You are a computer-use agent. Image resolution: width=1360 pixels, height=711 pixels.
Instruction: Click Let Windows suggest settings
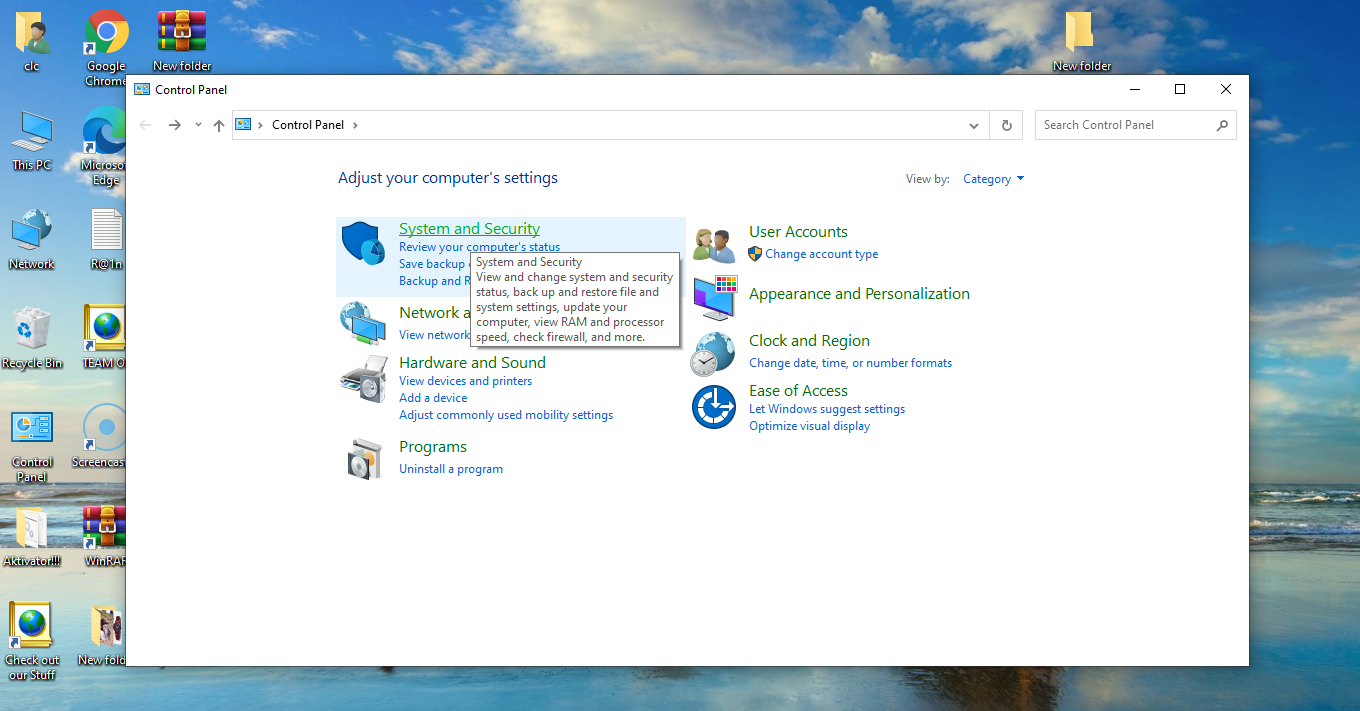826,409
